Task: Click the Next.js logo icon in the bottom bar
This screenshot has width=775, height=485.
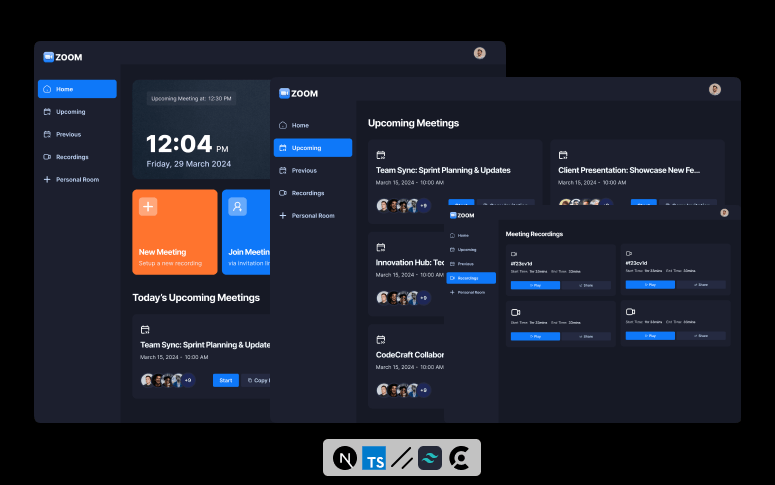Action: coord(345,458)
